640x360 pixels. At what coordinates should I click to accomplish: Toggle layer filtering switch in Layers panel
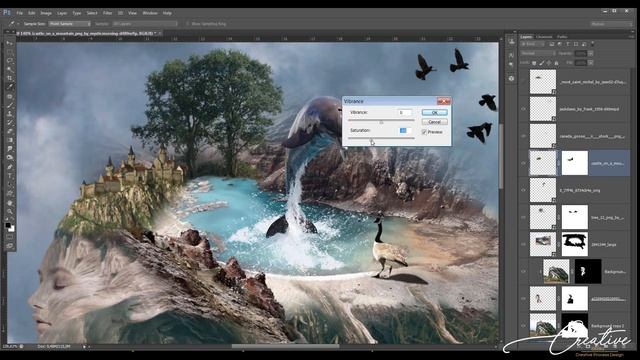pyautogui.click(x=593, y=44)
